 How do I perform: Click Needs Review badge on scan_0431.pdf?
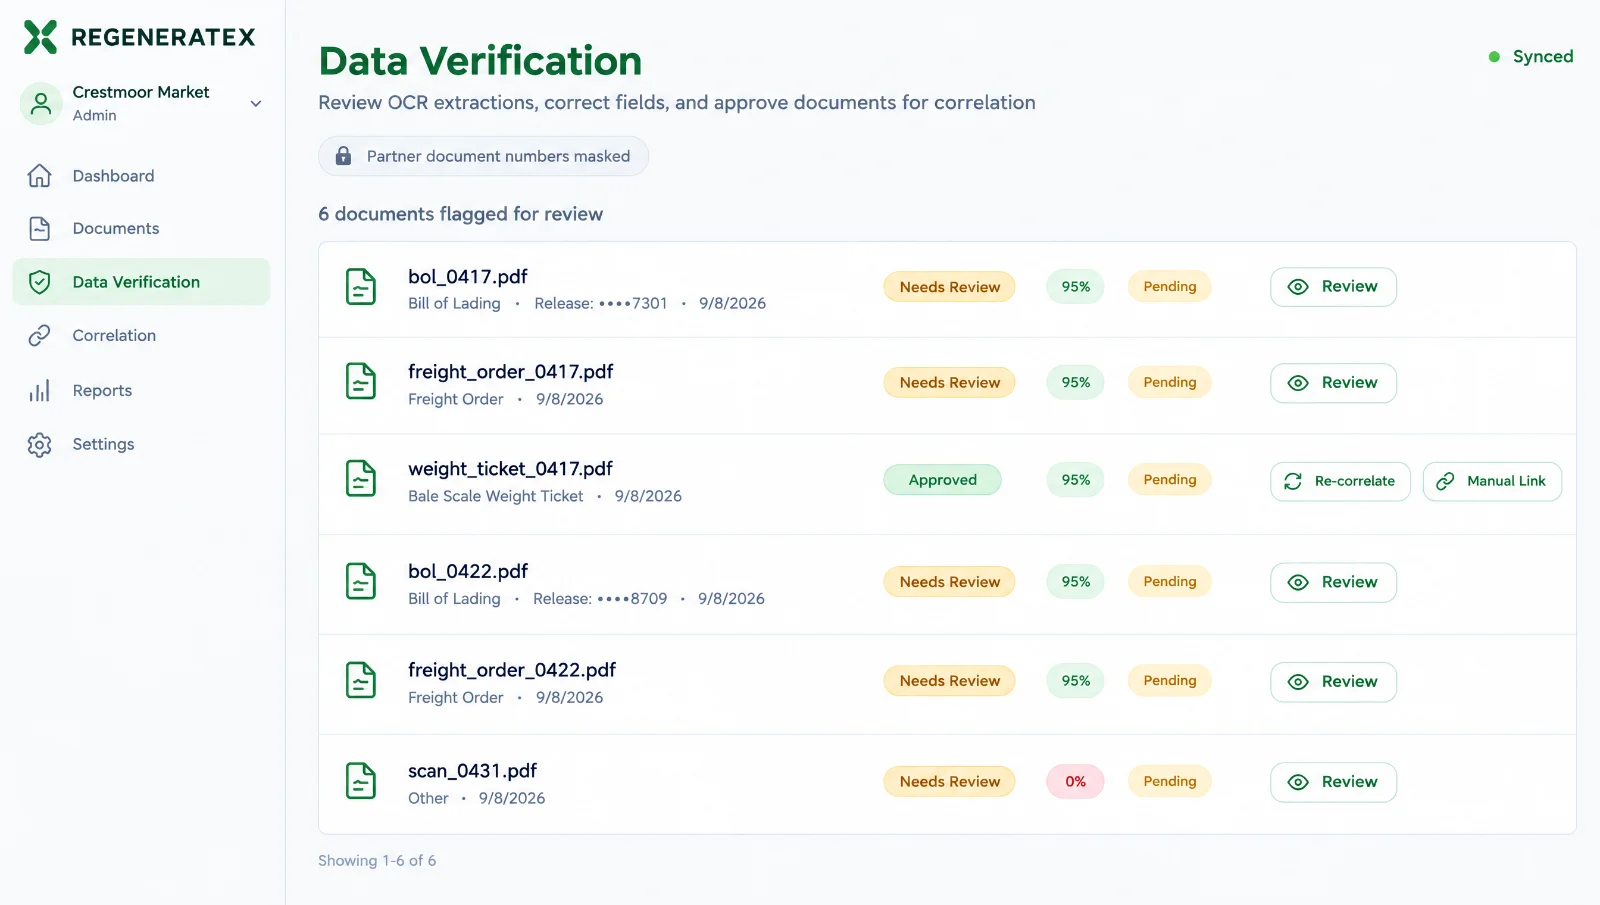949,782
